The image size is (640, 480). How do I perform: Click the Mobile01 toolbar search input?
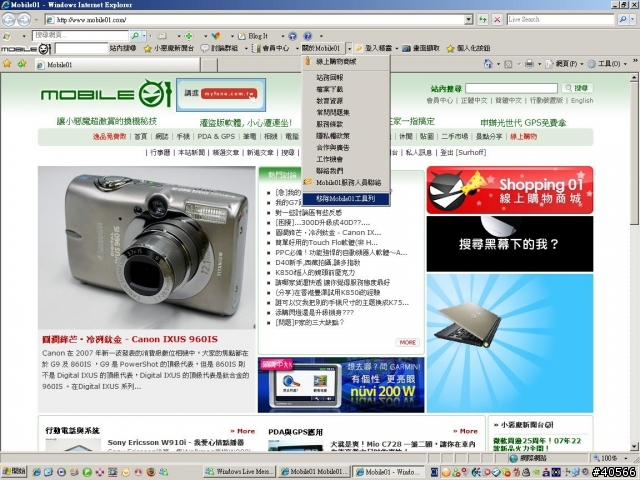81,49
